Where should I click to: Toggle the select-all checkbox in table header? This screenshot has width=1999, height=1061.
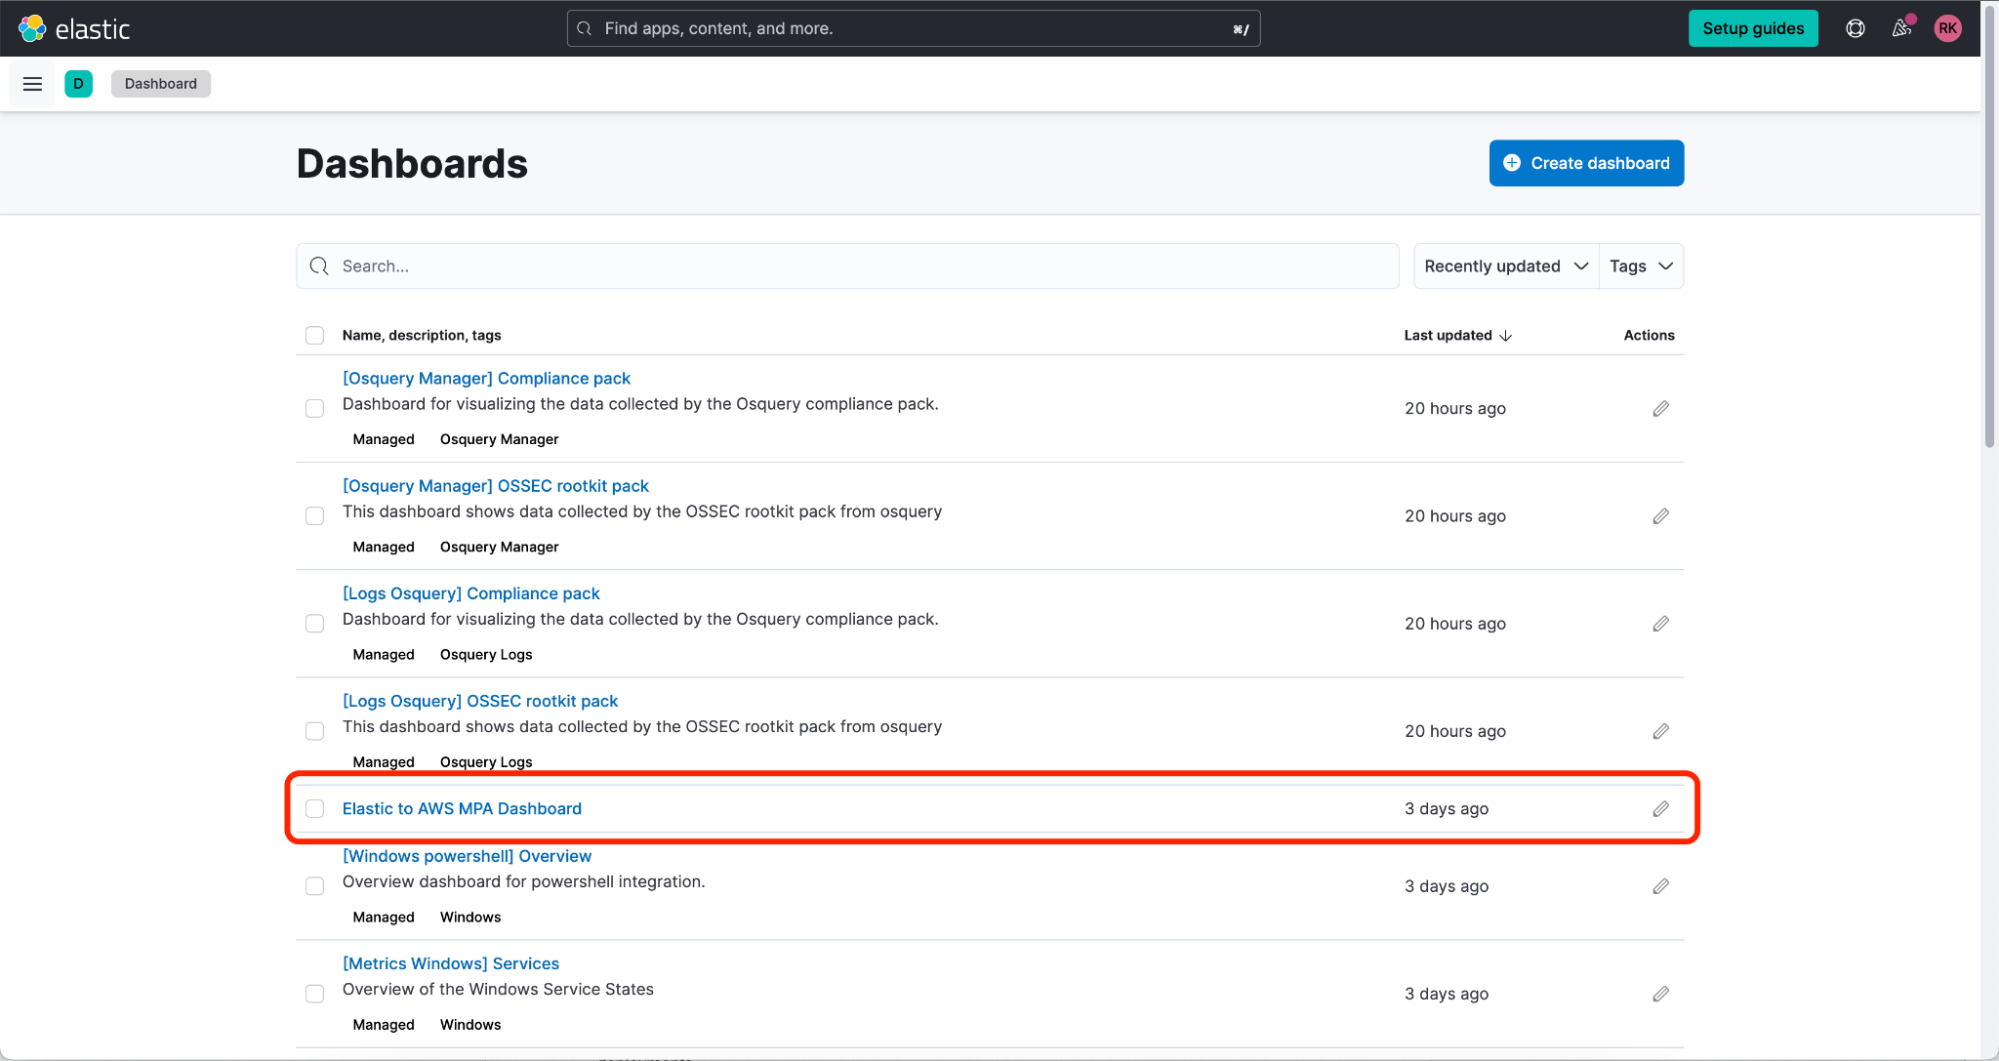point(315,335)
